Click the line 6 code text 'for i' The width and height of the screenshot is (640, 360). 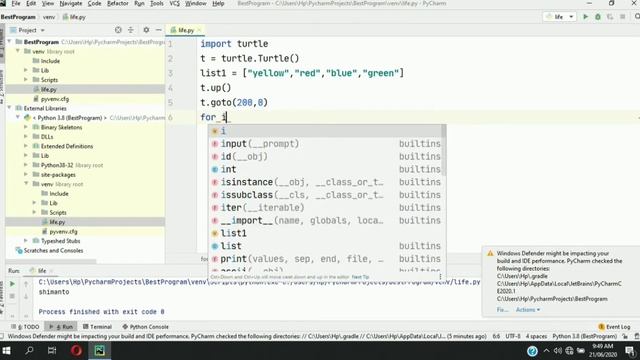pyautogui.click(x=213, y=117)
